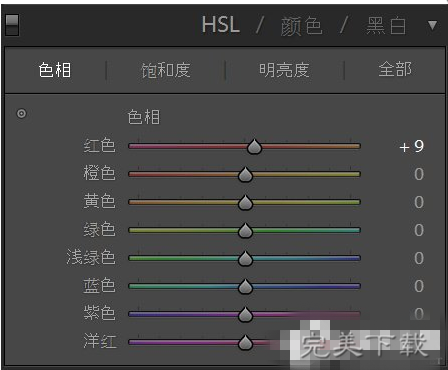Click the 红色 label
Viewport: 448px width, 370px height.
coord(99,146)
